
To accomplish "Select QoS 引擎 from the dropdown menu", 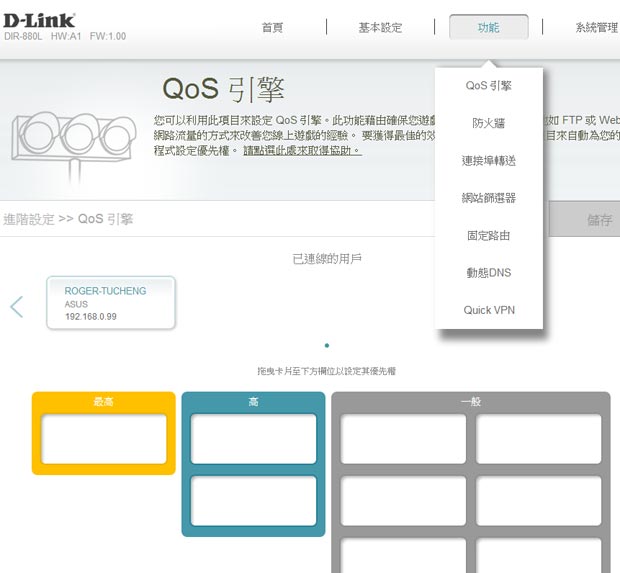I will point(489,86).
